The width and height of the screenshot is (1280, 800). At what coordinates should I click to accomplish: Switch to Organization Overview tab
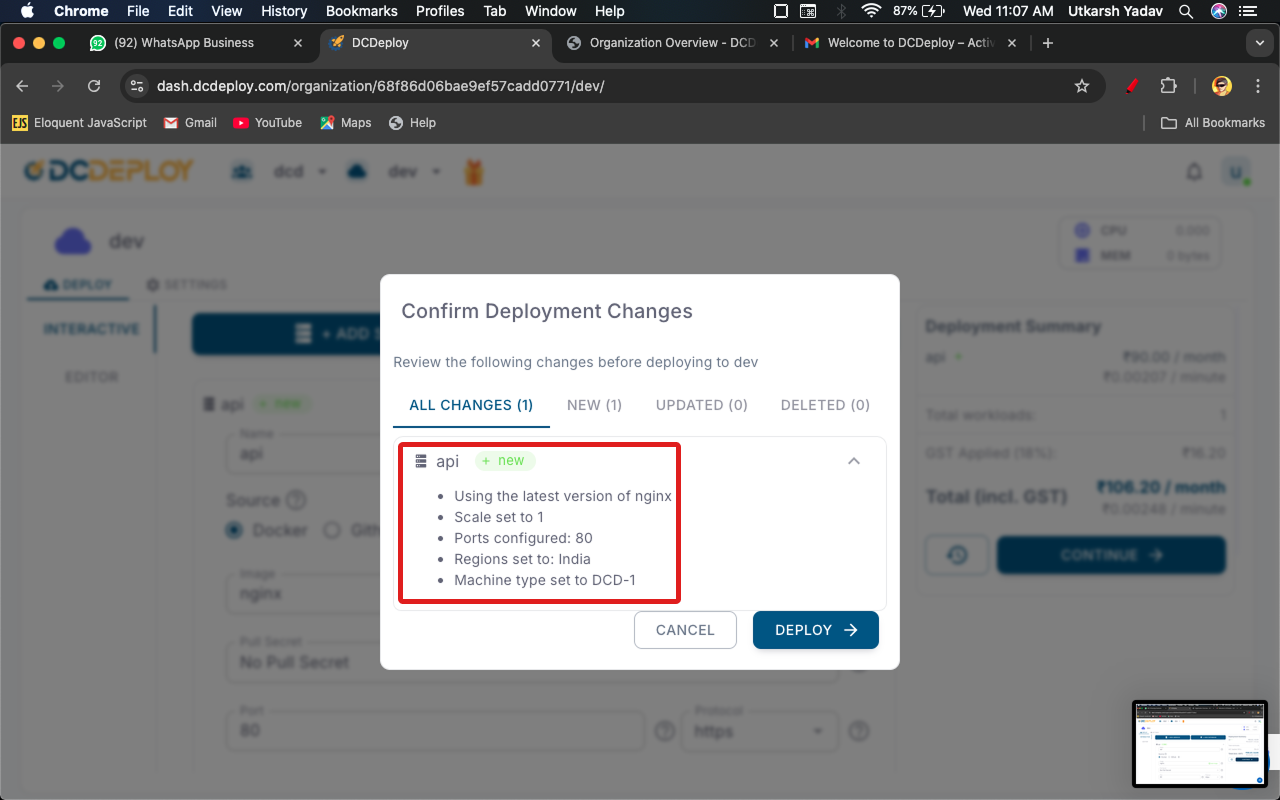pyautogui.click(x=670, y=43)
